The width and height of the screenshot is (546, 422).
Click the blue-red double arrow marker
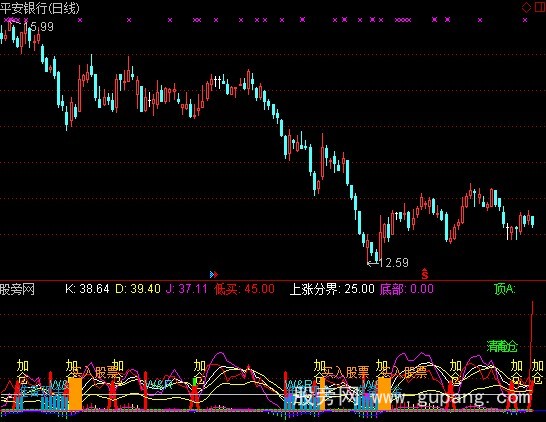[x=214, y=274]
